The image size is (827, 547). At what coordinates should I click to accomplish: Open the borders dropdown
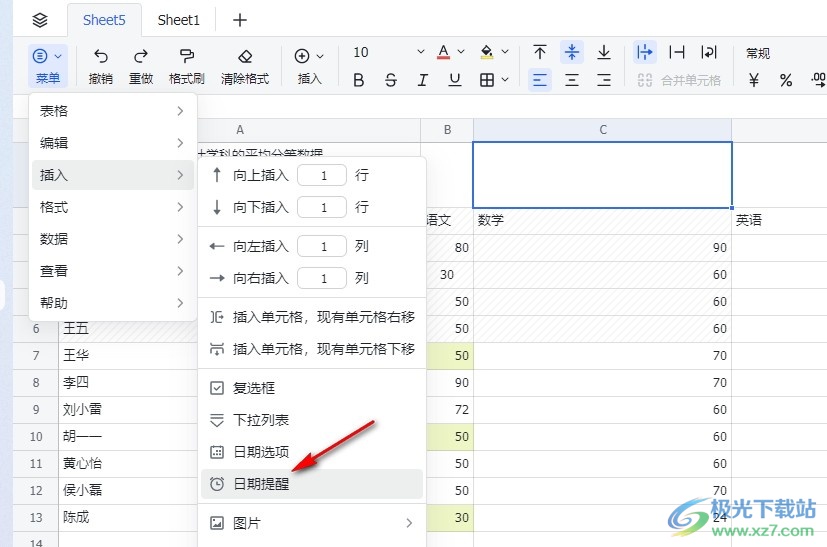click(494, 80)
